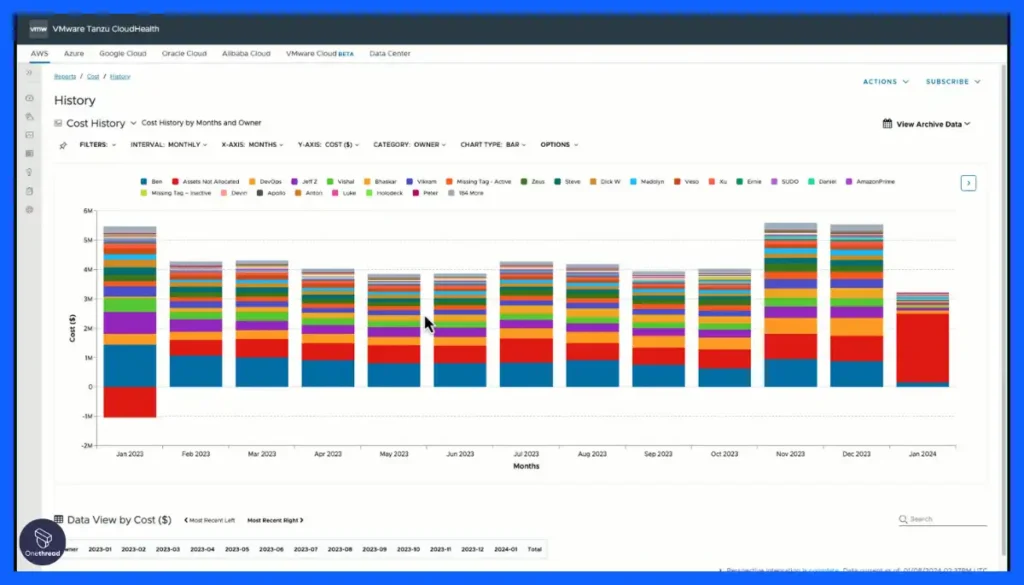Click the Total column header in table
The width and height of the screenshot is (1024, 585).
point(535,549)
